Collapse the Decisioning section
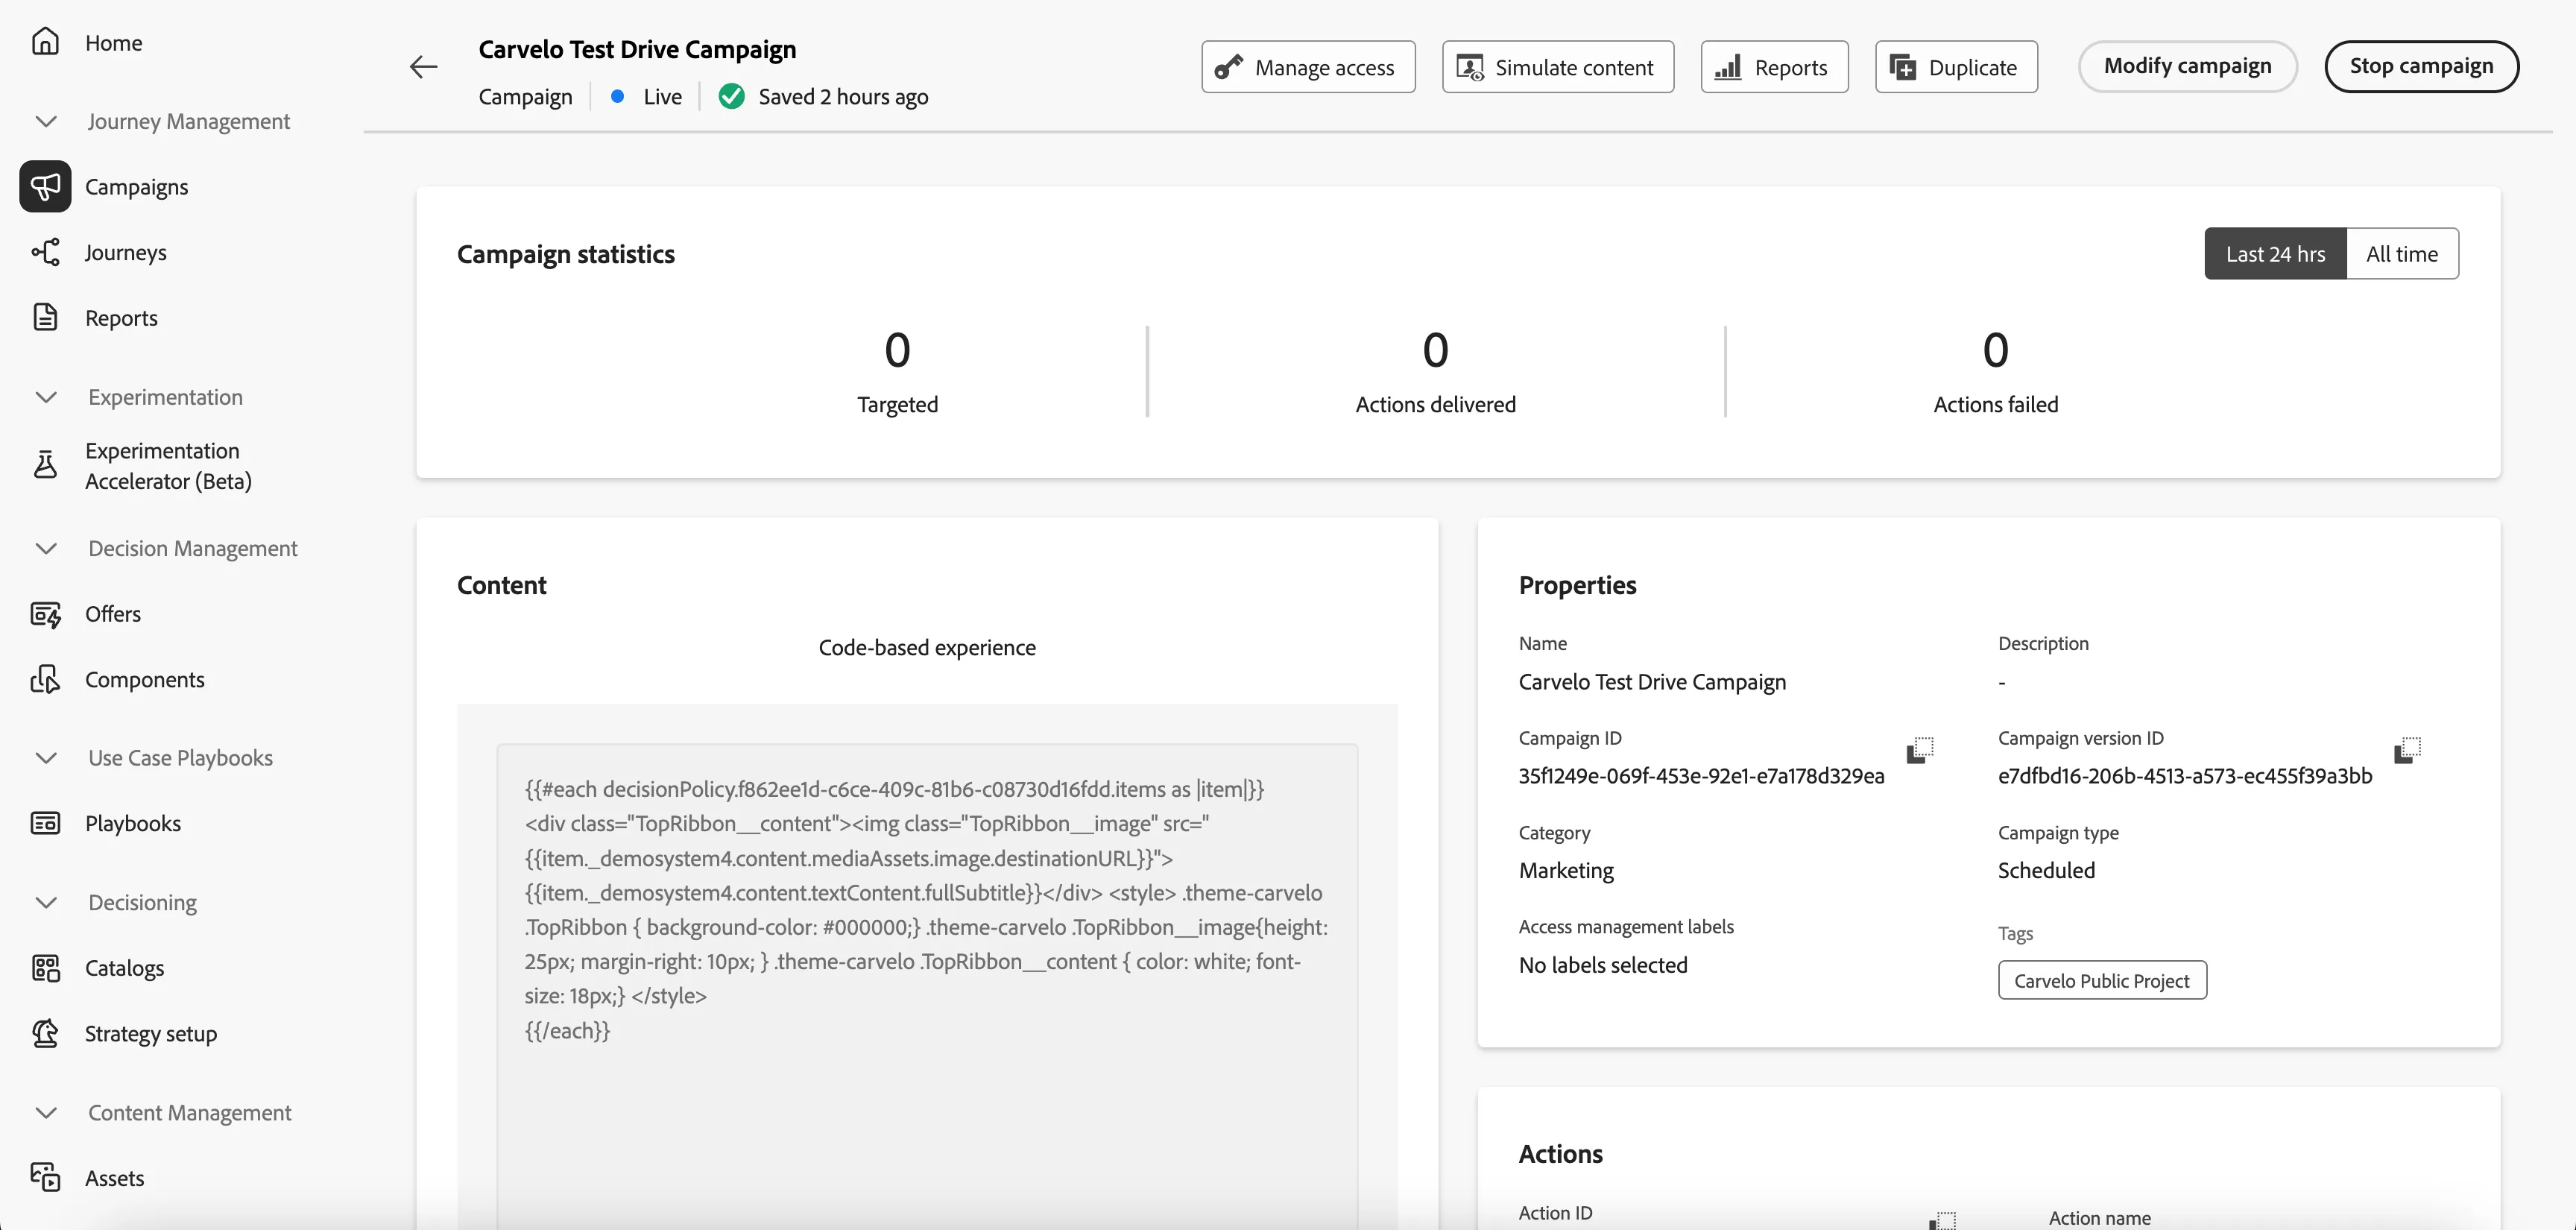Screen dimensions: 2576x1230 coord(46,902)
